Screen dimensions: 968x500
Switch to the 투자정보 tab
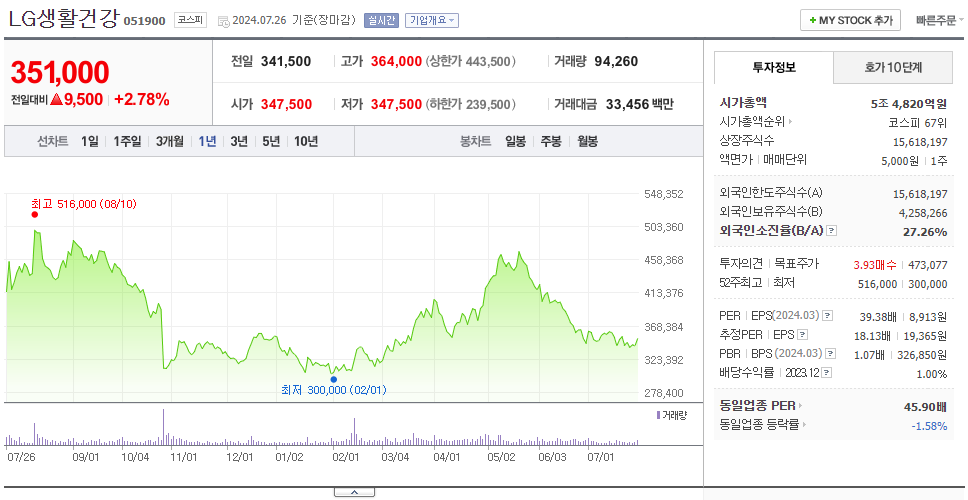(774, 67)
